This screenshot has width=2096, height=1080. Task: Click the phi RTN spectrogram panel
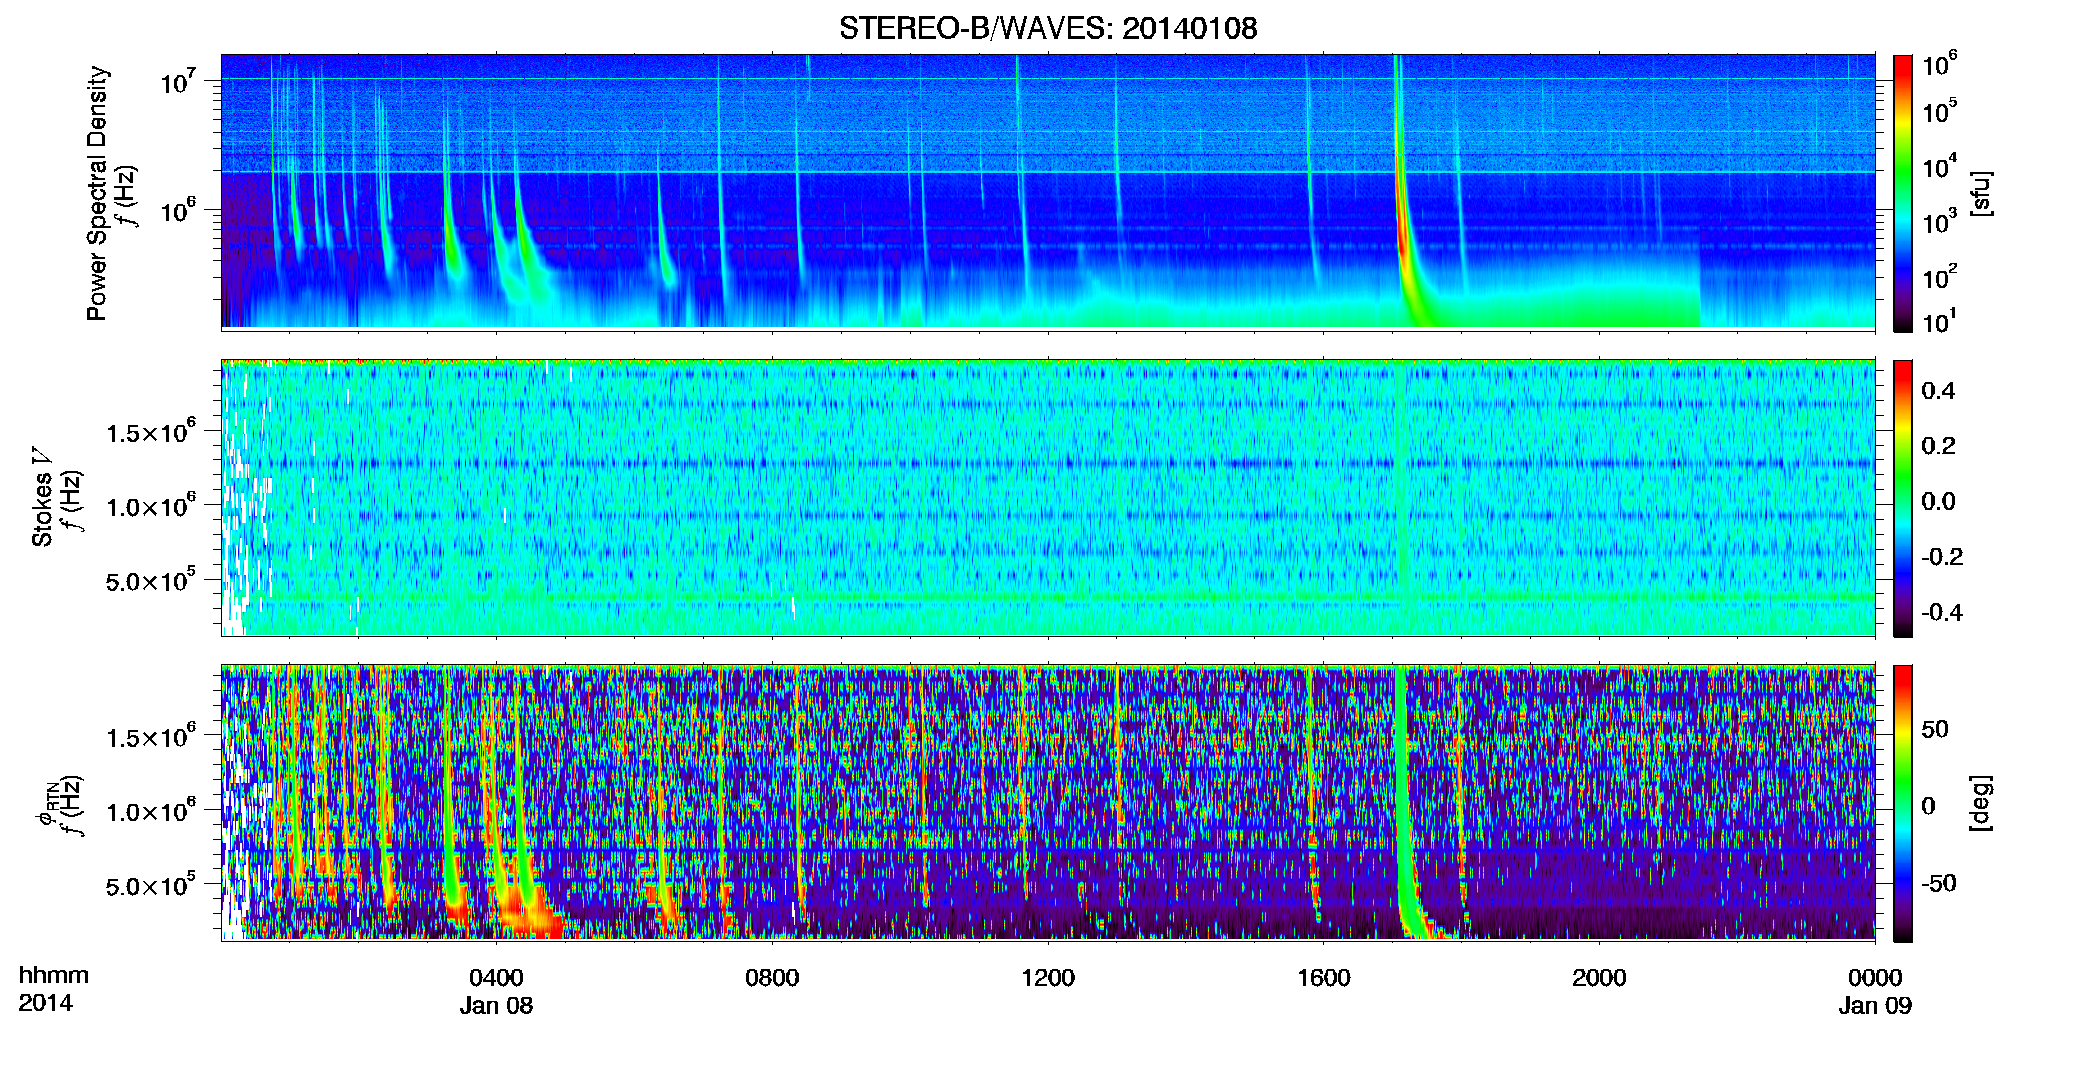[x=1048, y=802]
